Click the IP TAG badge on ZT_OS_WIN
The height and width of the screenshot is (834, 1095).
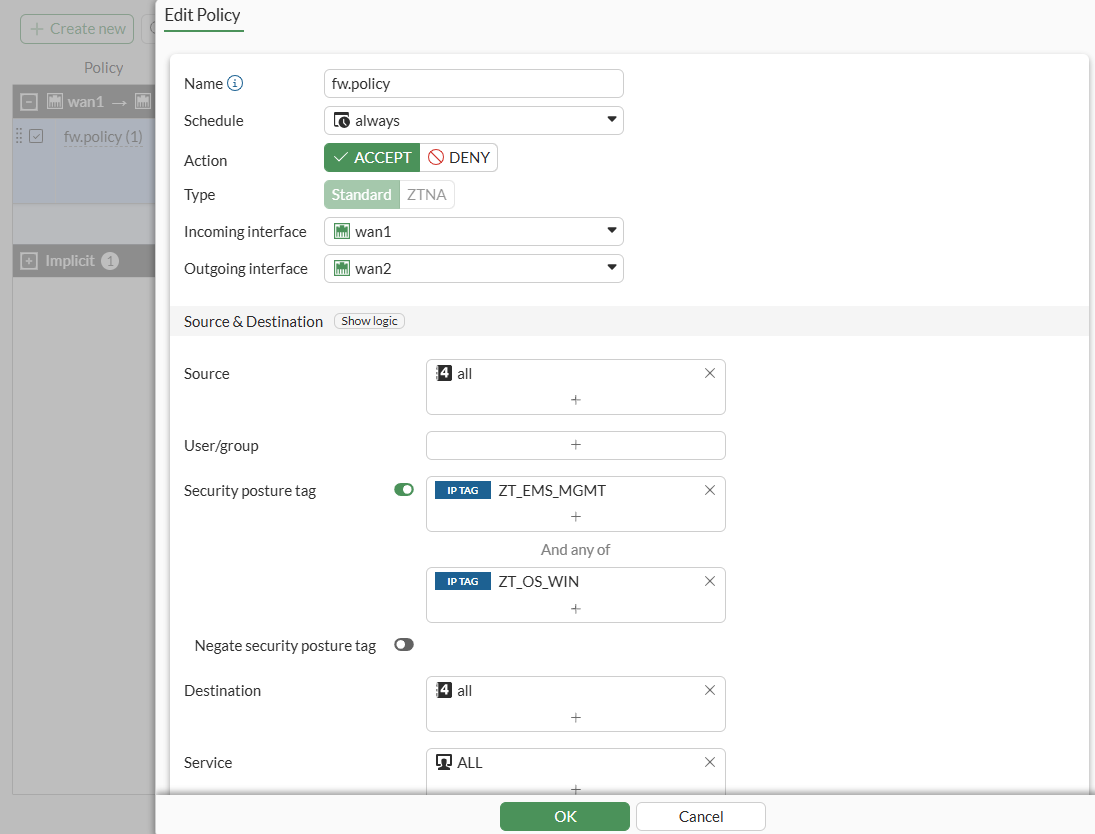click(462, 580)
